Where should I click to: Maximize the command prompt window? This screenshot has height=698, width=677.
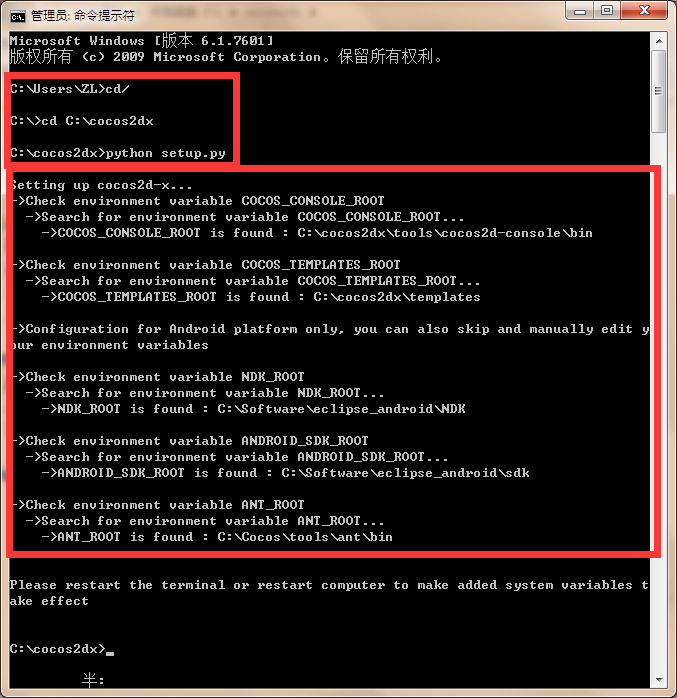click(x=607, y=11)
